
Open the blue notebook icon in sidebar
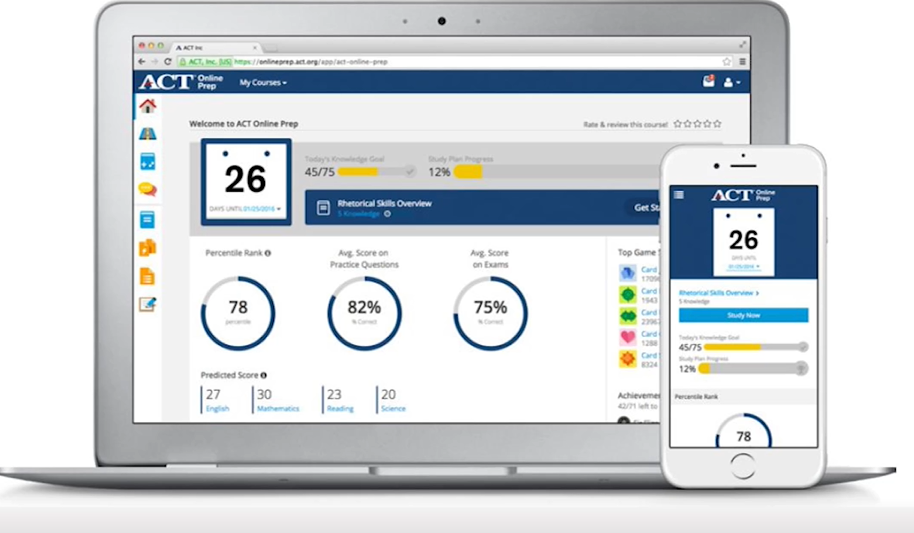point(147,220)
